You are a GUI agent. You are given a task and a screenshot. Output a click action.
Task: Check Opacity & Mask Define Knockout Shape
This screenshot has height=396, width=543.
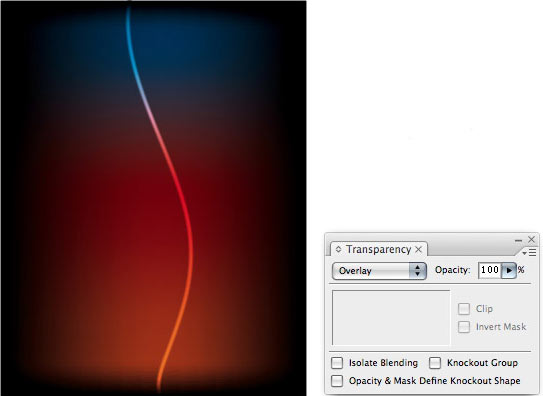click(337, 381)
